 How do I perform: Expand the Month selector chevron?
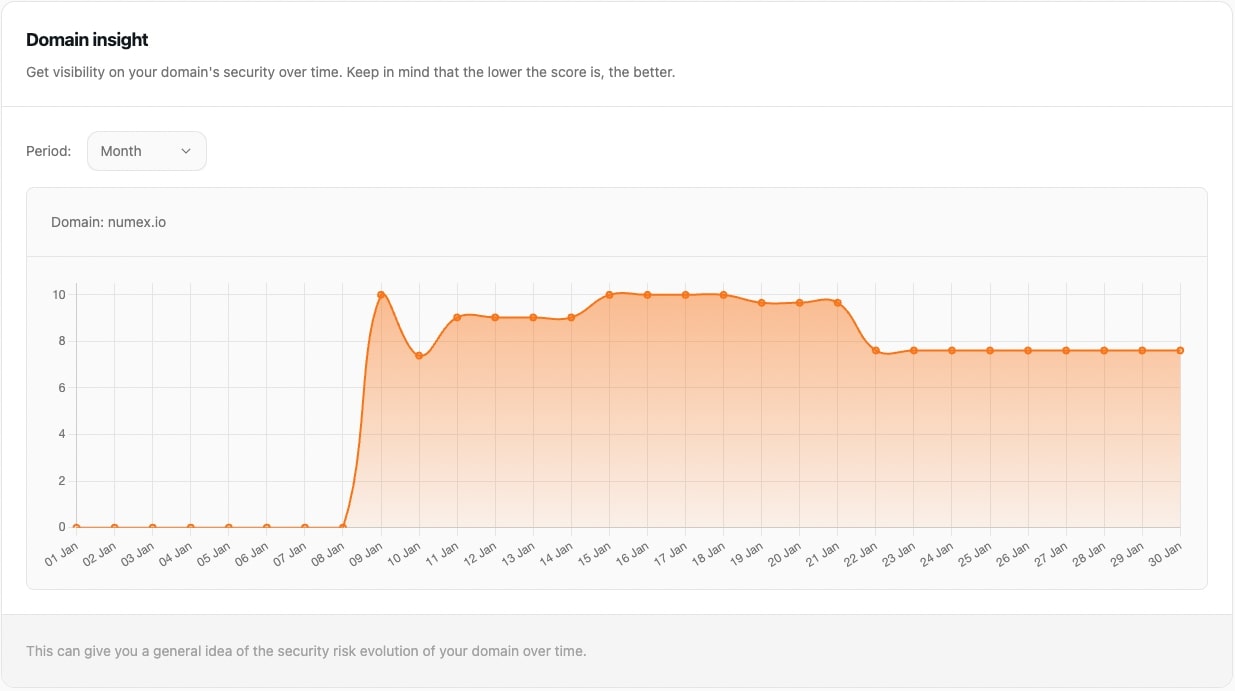186,151
